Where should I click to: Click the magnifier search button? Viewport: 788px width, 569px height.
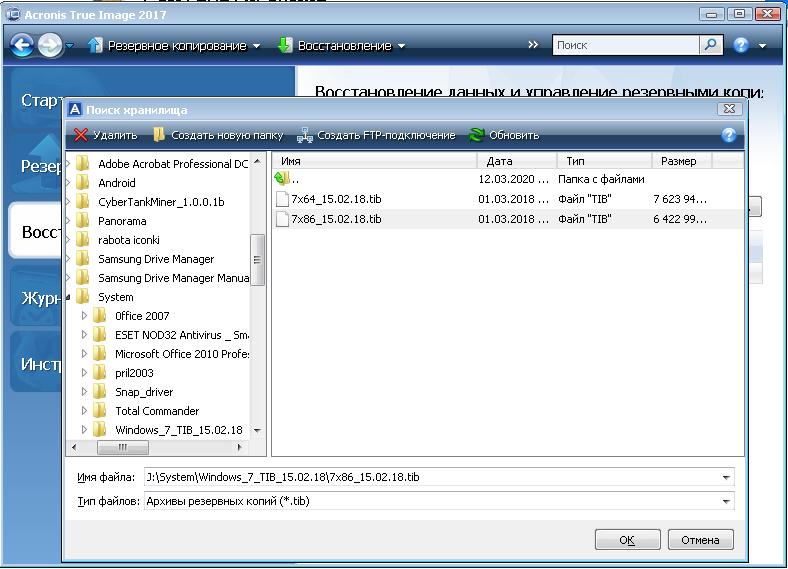(711, 45)
